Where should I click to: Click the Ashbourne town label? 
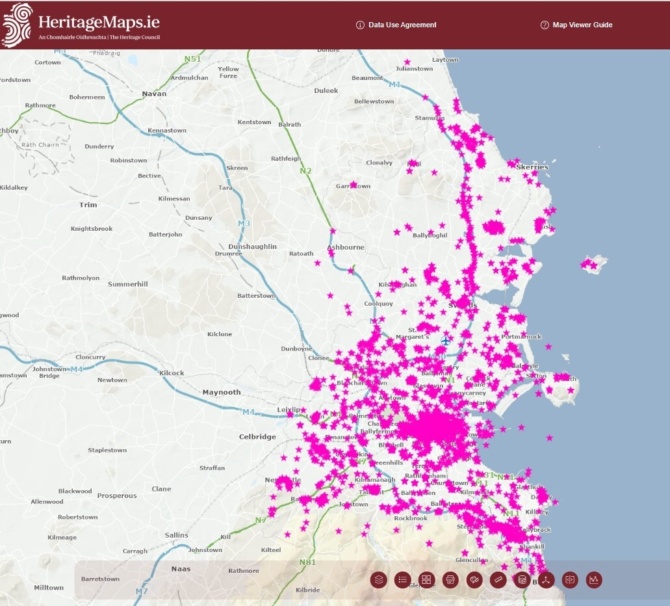point(346,247)
